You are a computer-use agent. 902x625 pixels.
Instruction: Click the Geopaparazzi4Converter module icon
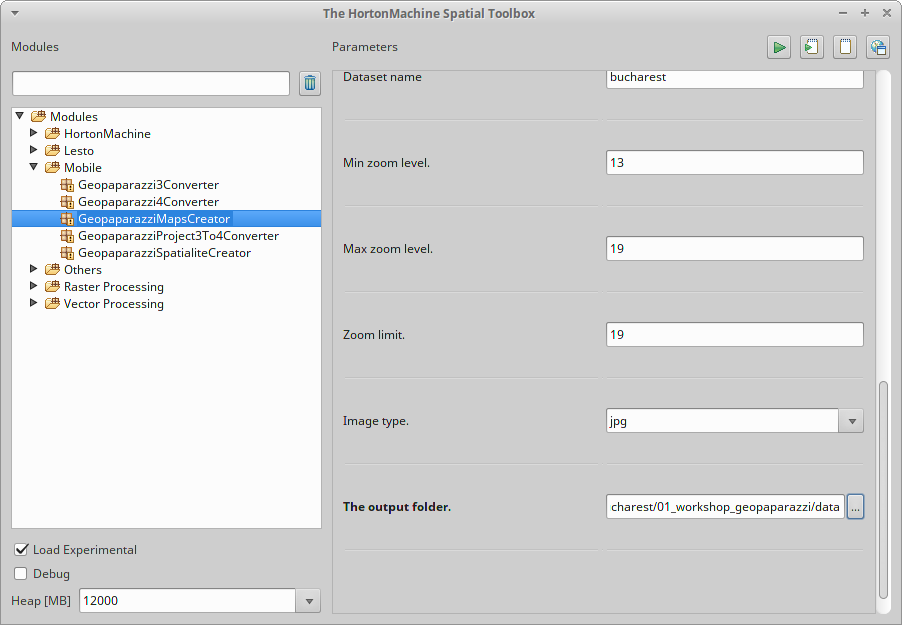tap(67, 202)
